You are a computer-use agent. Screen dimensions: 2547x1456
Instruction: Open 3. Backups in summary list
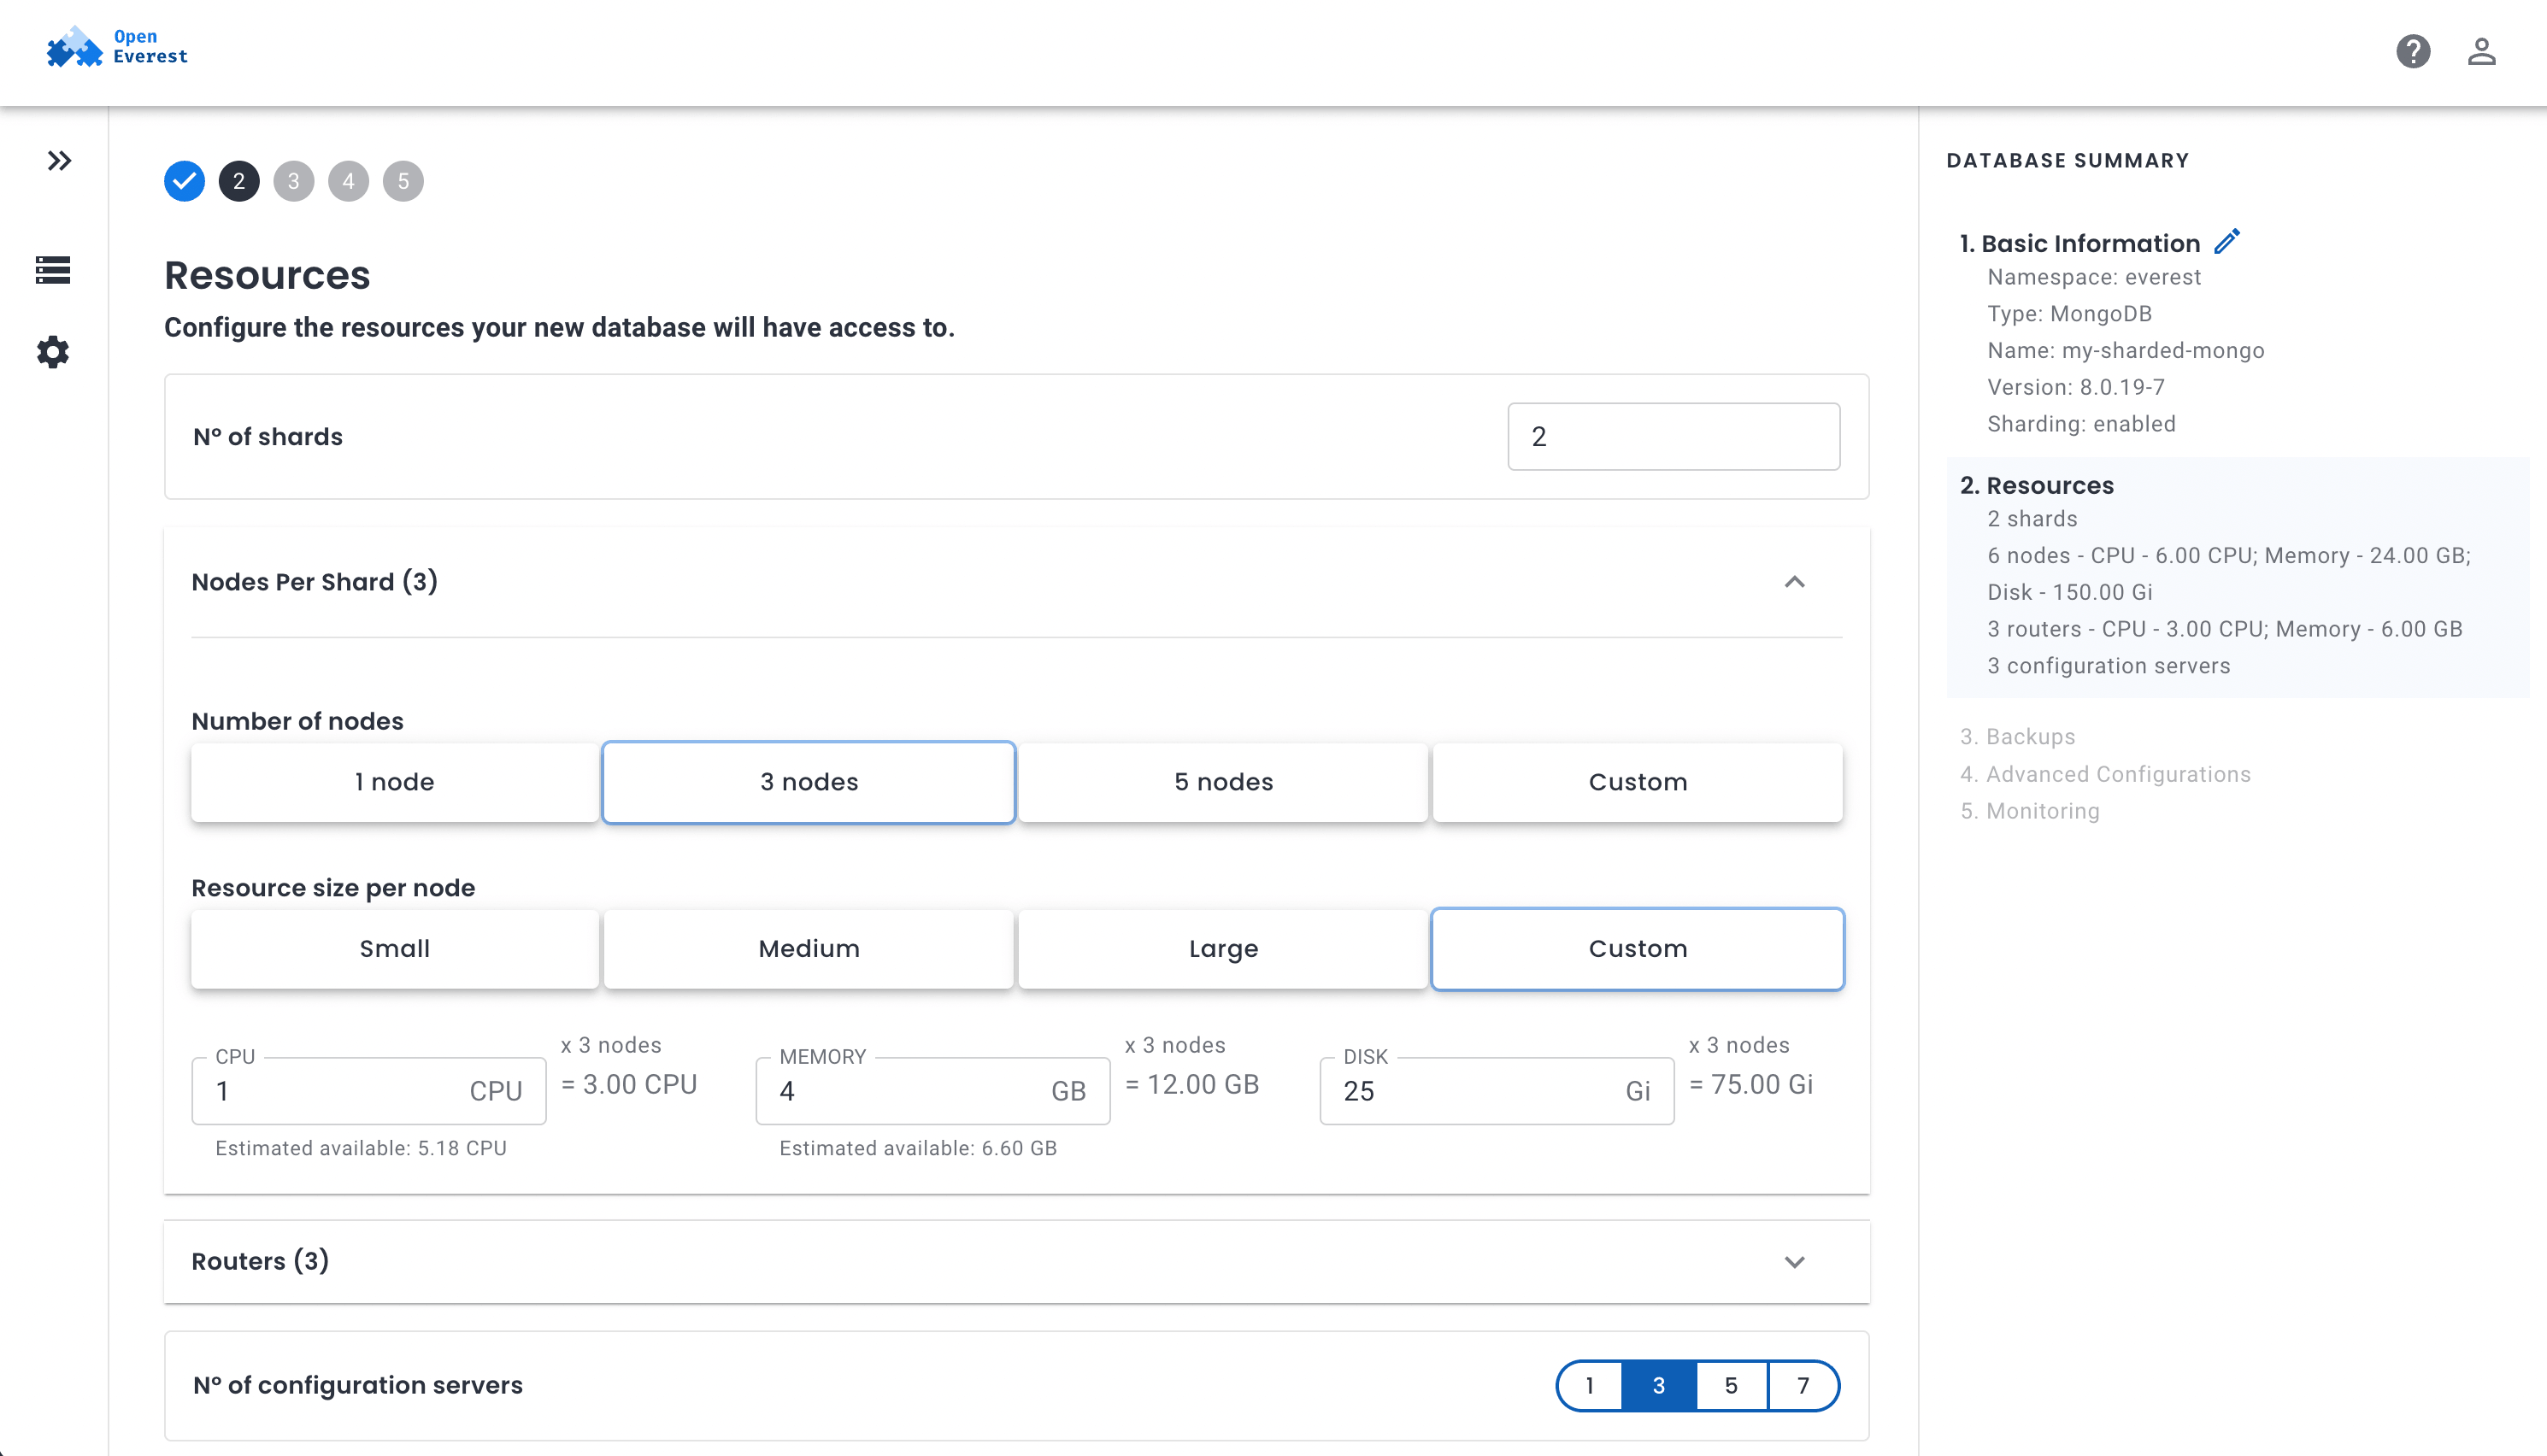(2017, 737)
